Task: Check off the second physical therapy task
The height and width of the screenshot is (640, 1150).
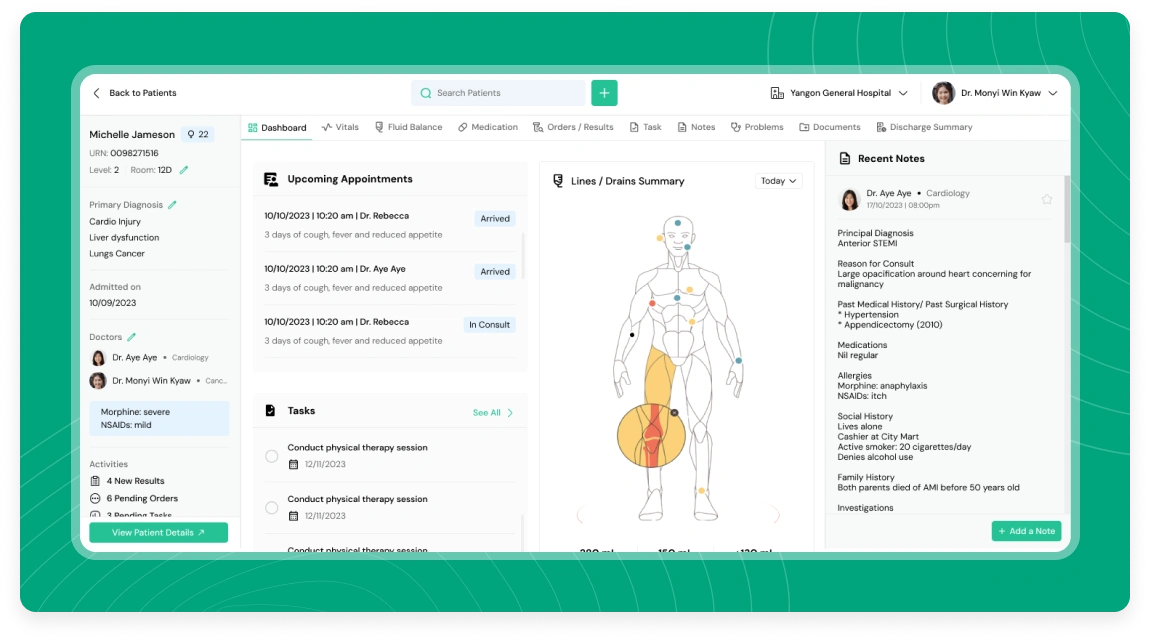Action: coord(271,507)
